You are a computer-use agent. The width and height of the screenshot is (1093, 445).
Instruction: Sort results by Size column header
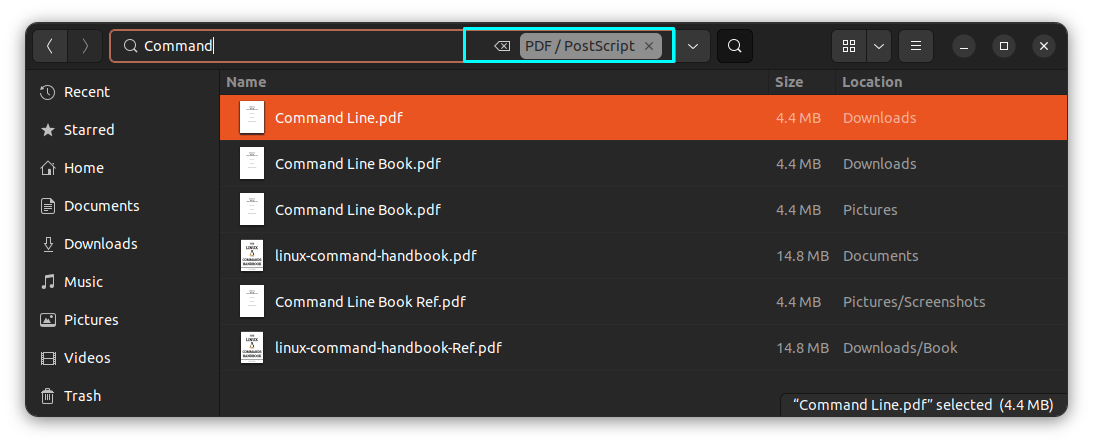tap(789, 82)
